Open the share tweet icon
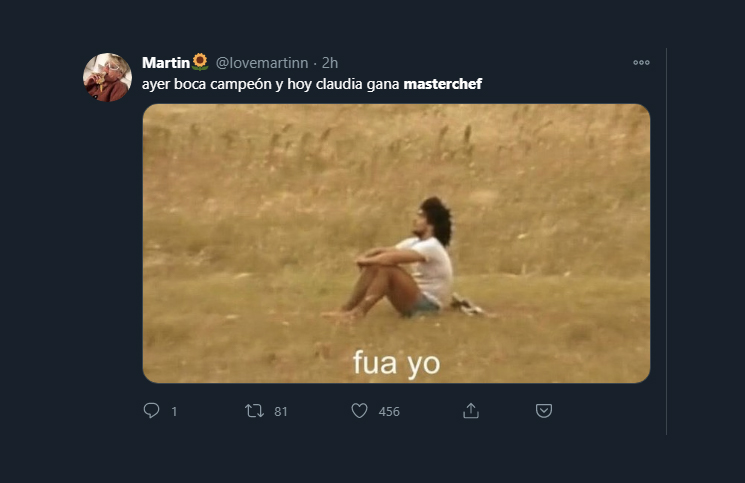Screen dimensions: 745x483 (x=471, y=411)
